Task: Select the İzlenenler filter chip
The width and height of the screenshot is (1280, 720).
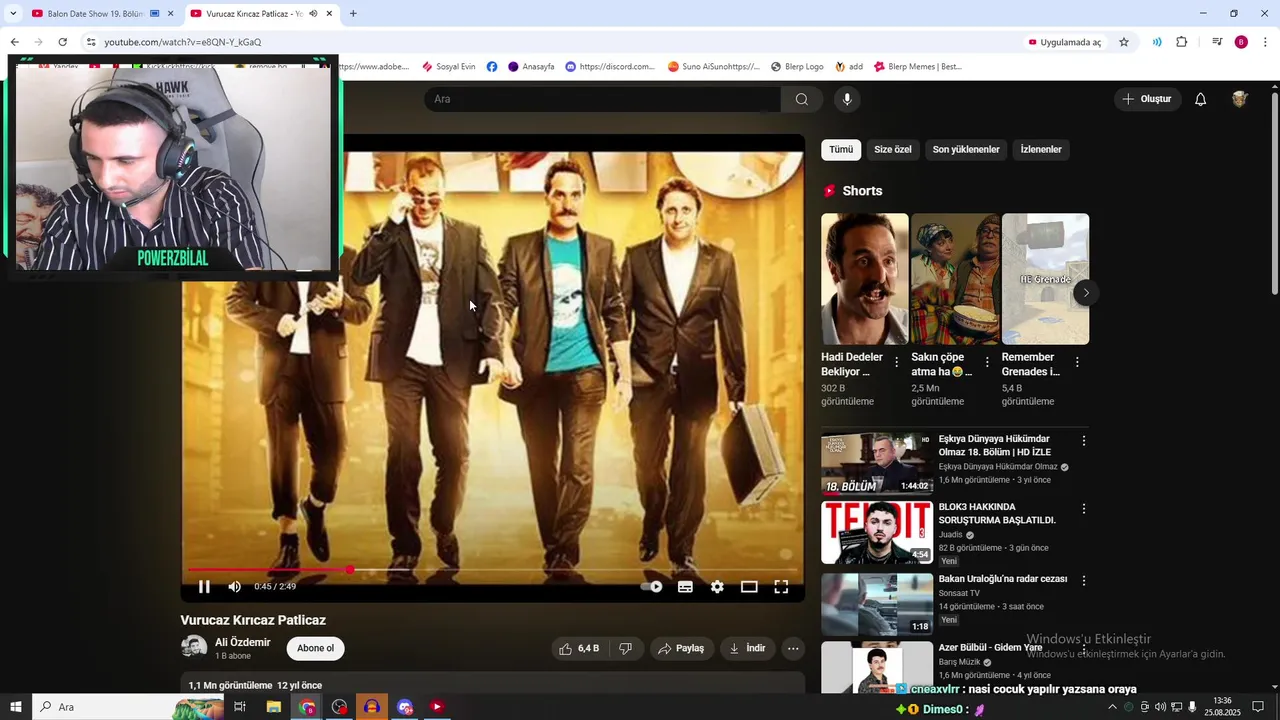Action: point(1041,149)
